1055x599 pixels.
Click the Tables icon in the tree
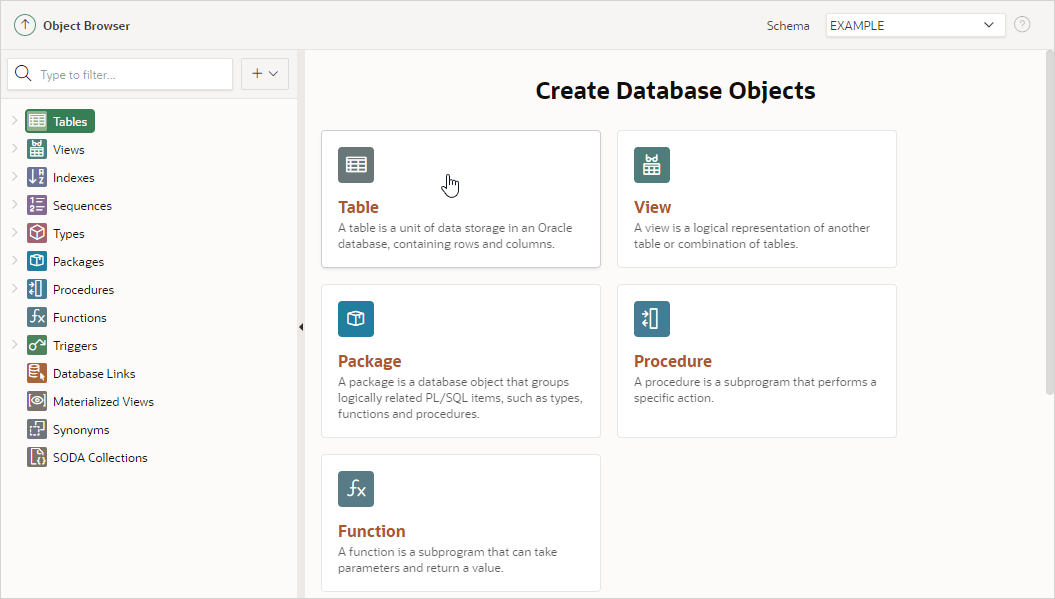coord(37,122)
